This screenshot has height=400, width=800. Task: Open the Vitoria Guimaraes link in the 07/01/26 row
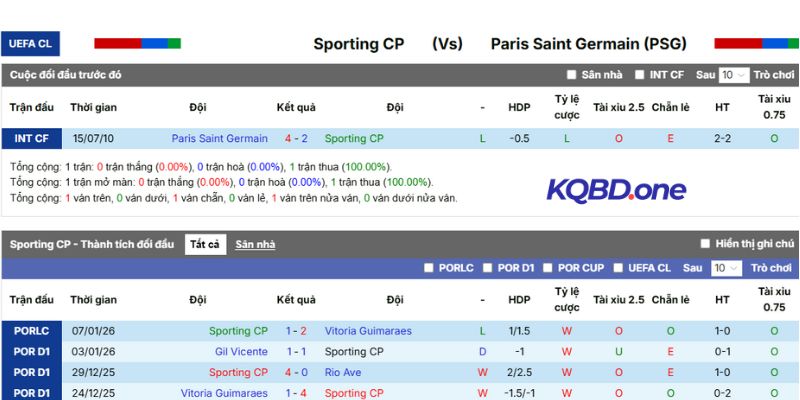coord(367,331)
